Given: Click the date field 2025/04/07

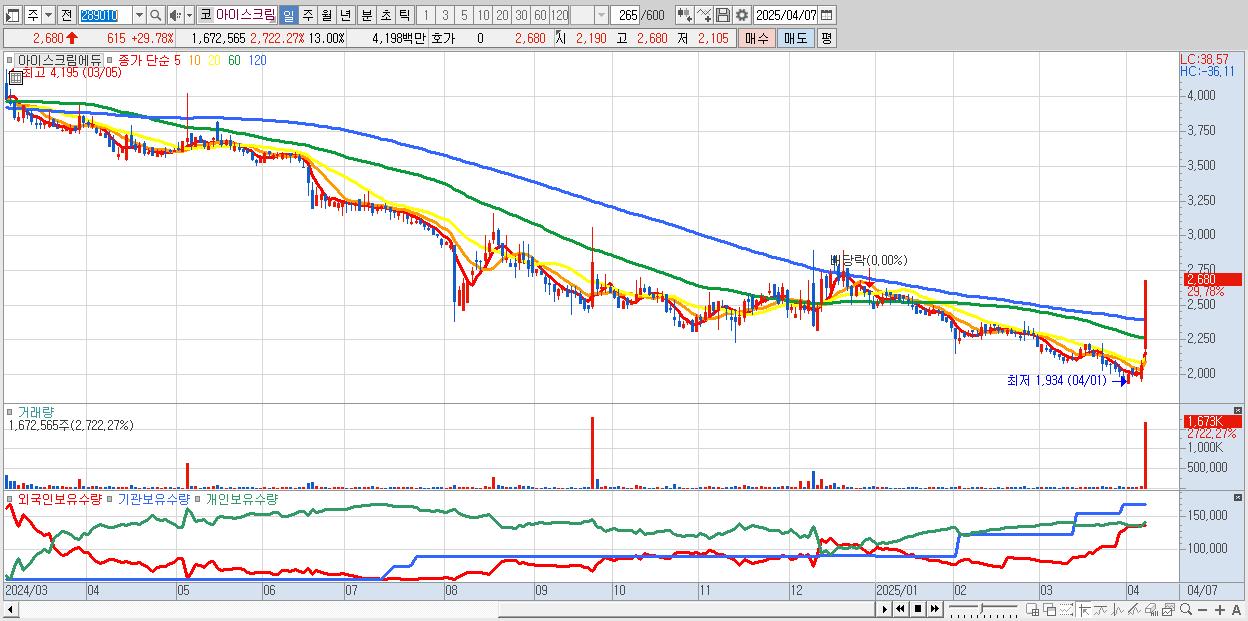Looking at the screenshot, I should pyautogui.click(x=787, y=15).
